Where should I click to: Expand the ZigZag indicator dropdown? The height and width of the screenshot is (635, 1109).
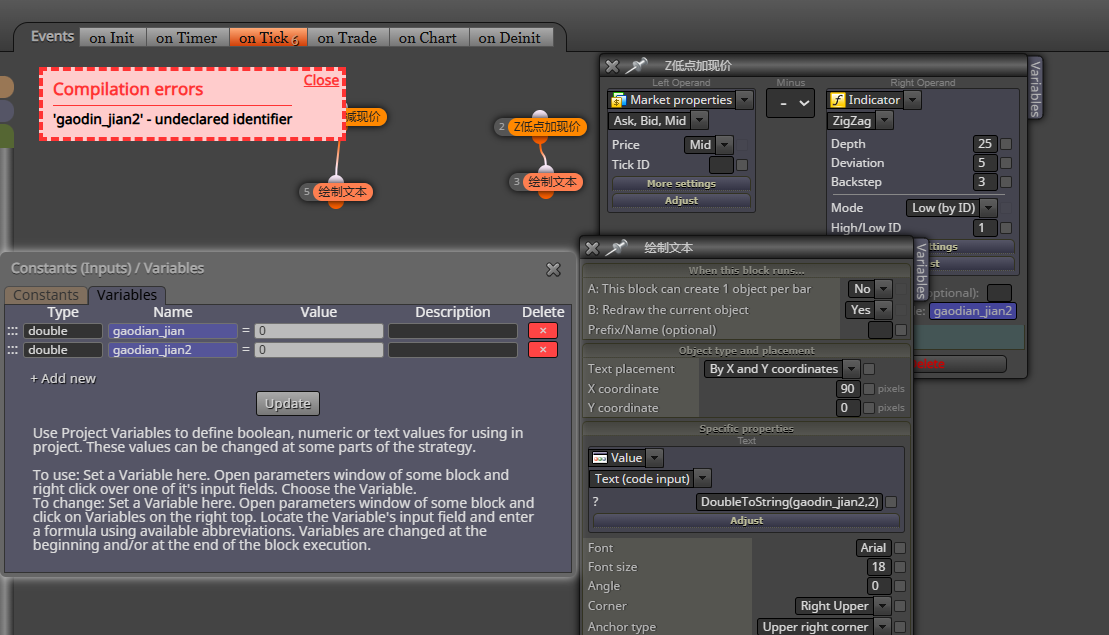pyautogui.click(x=884, y=120)
